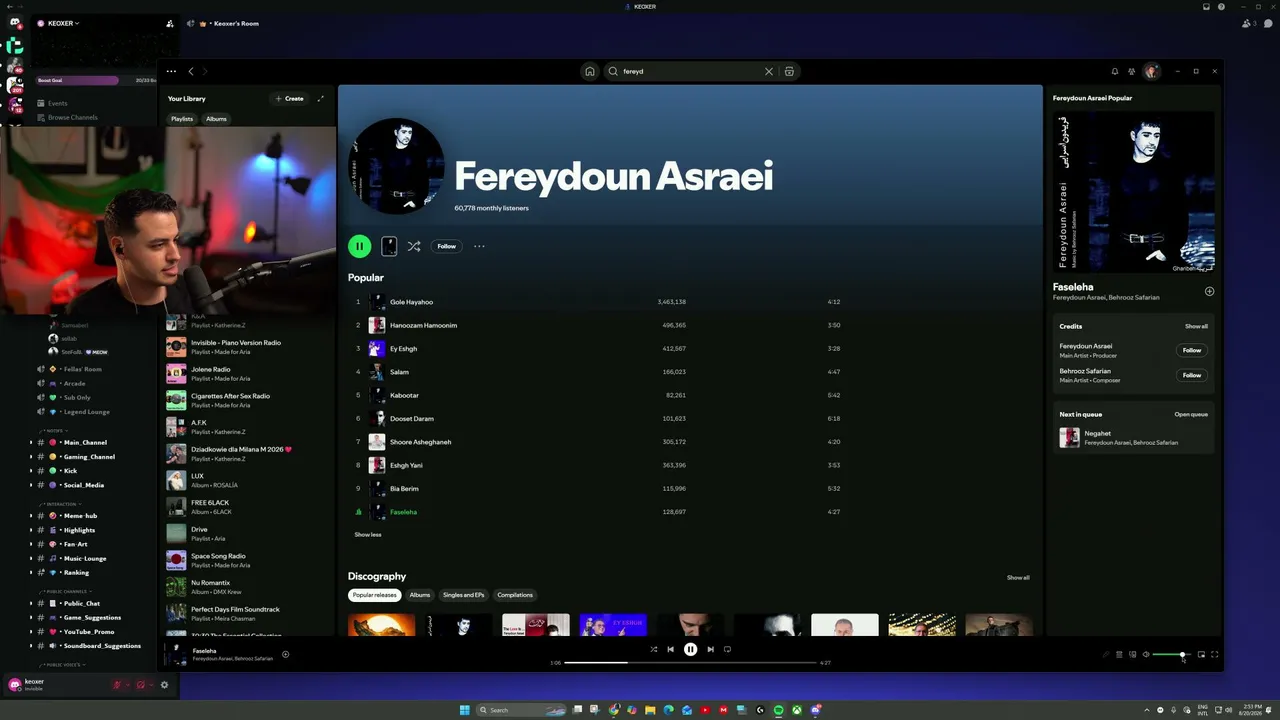This screenshot has height=720, width=1280.
Task: Open the mini player icon
Action: click(1201, 655)
